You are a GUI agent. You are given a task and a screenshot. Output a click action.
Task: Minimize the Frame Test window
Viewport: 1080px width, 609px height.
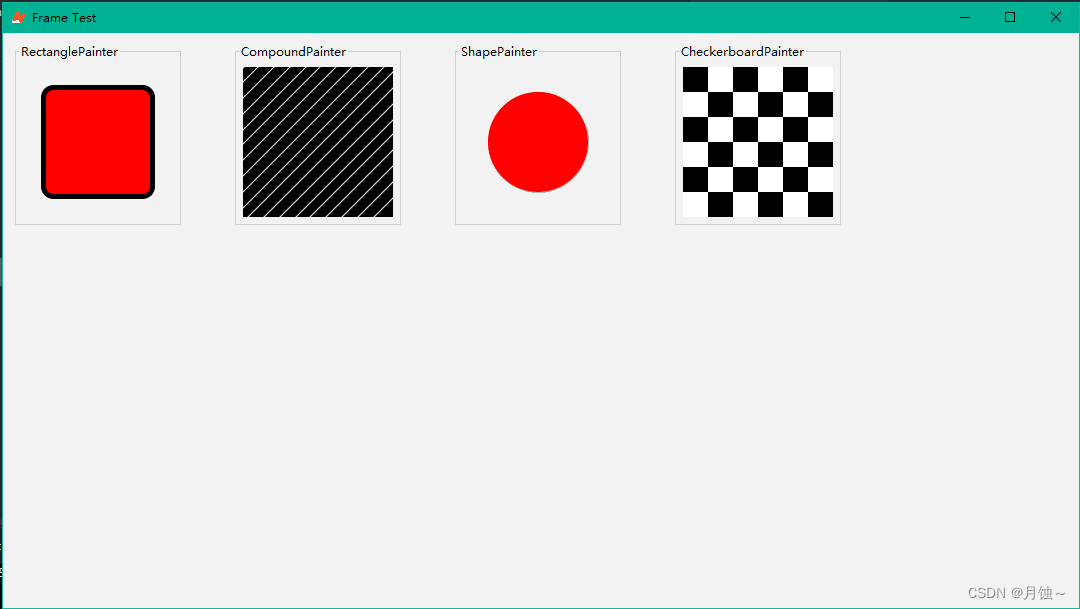965,17
